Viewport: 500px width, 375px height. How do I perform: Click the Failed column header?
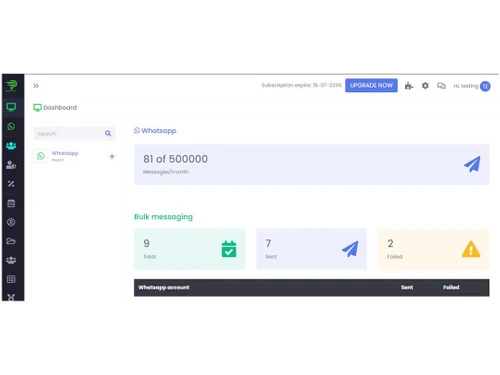pyautogui.click(x=451, y=287)
